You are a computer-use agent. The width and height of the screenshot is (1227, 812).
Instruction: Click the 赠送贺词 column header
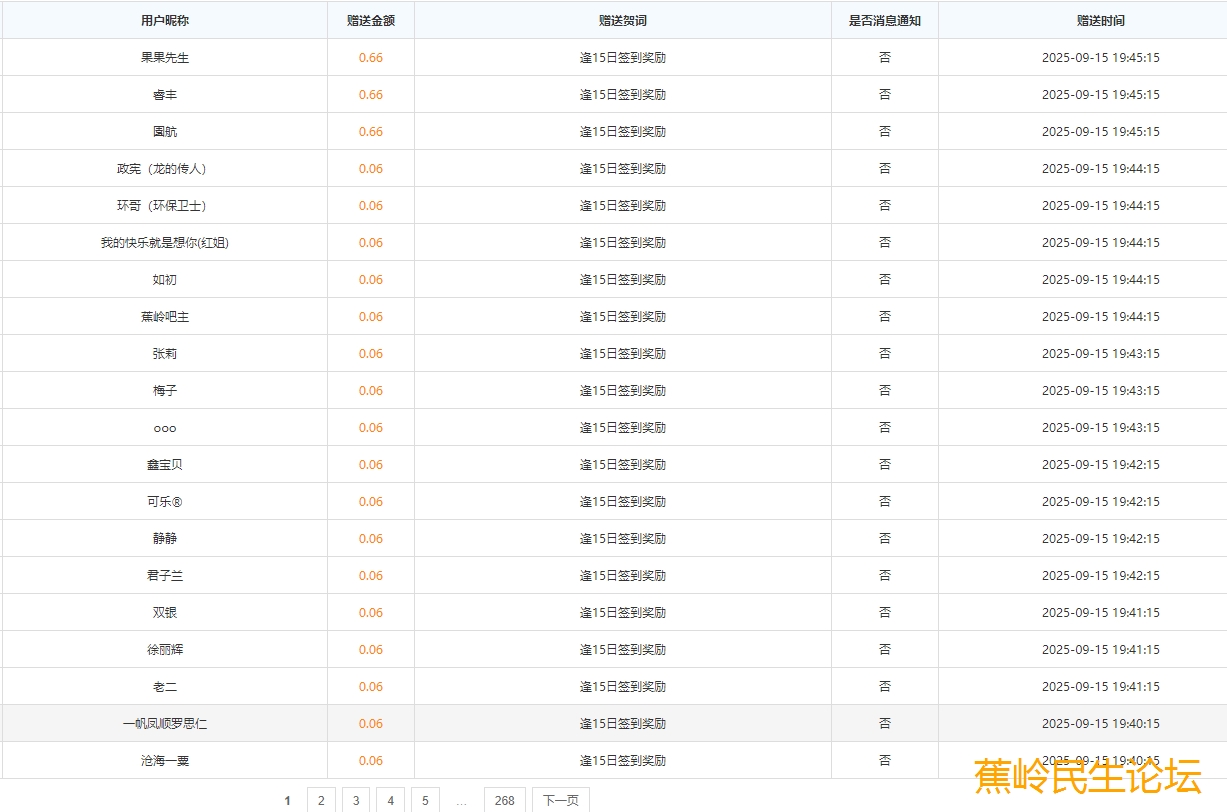(x=622, y=20)
